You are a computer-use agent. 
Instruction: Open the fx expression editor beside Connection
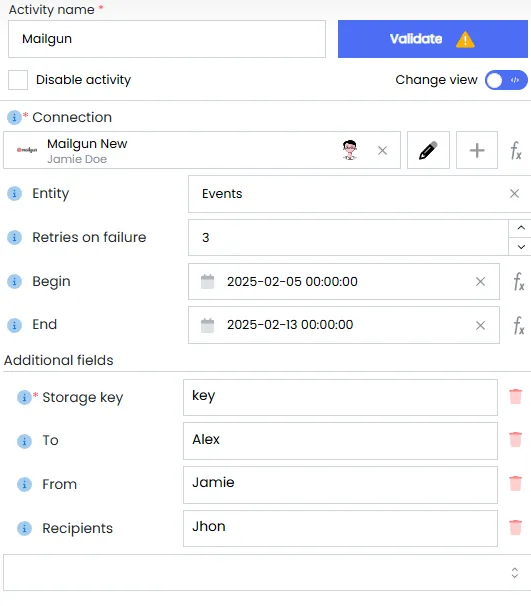point(516,150)
